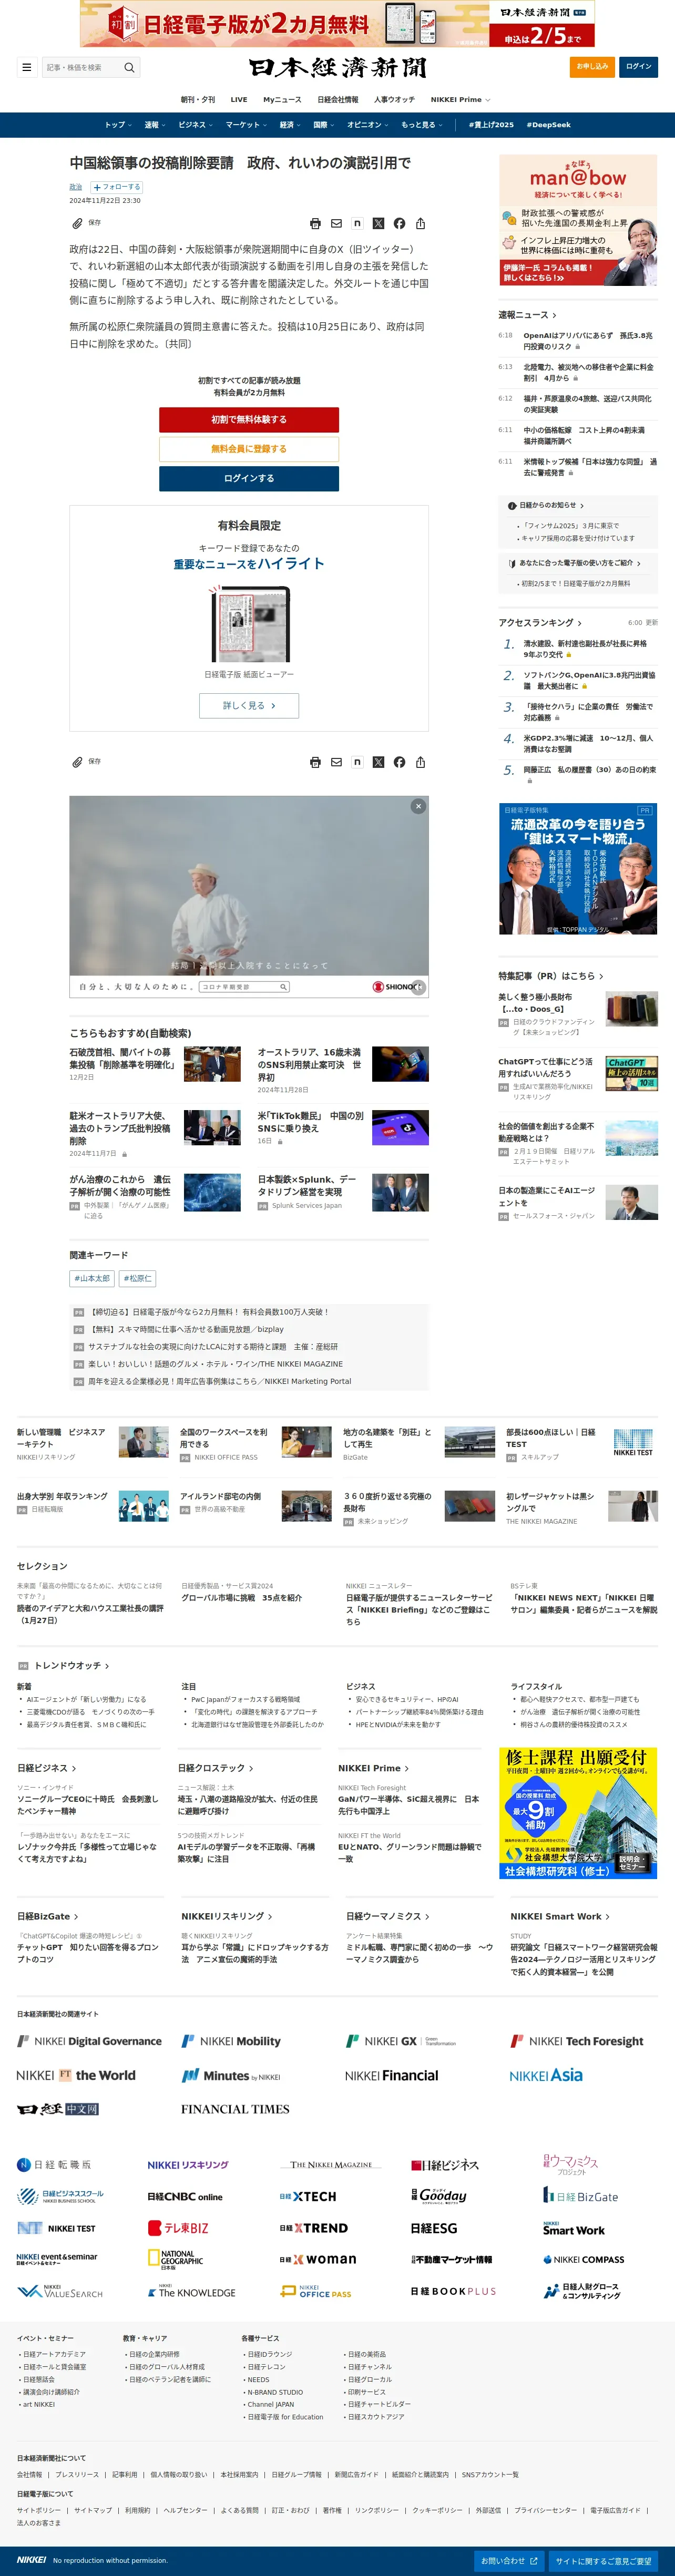Expand the オピニオン navigation dropdown
This screenshot has width=675, height=2576.
(368, 125)
